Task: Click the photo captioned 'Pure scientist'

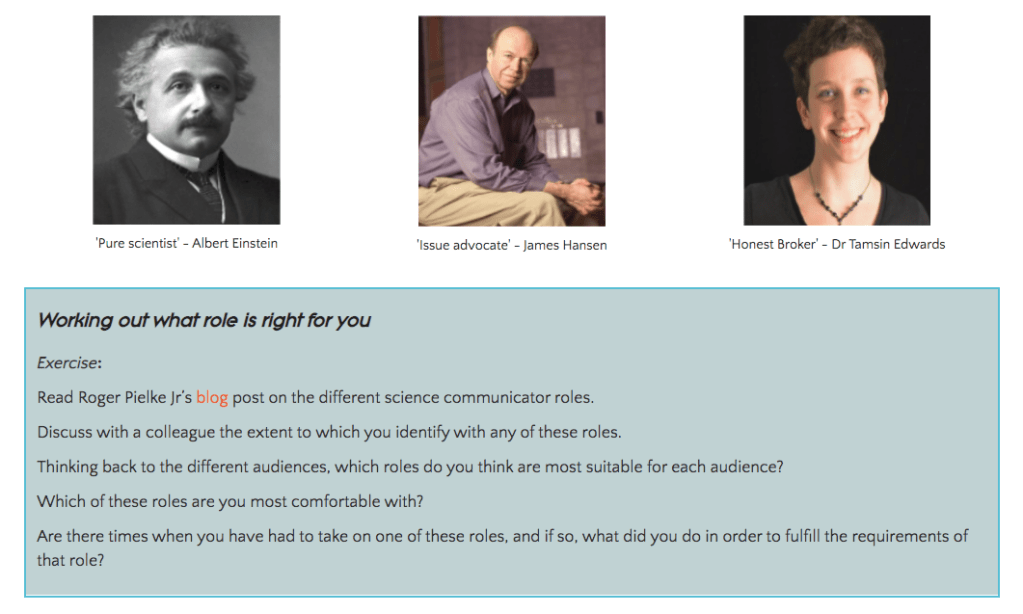Action: 186,120
